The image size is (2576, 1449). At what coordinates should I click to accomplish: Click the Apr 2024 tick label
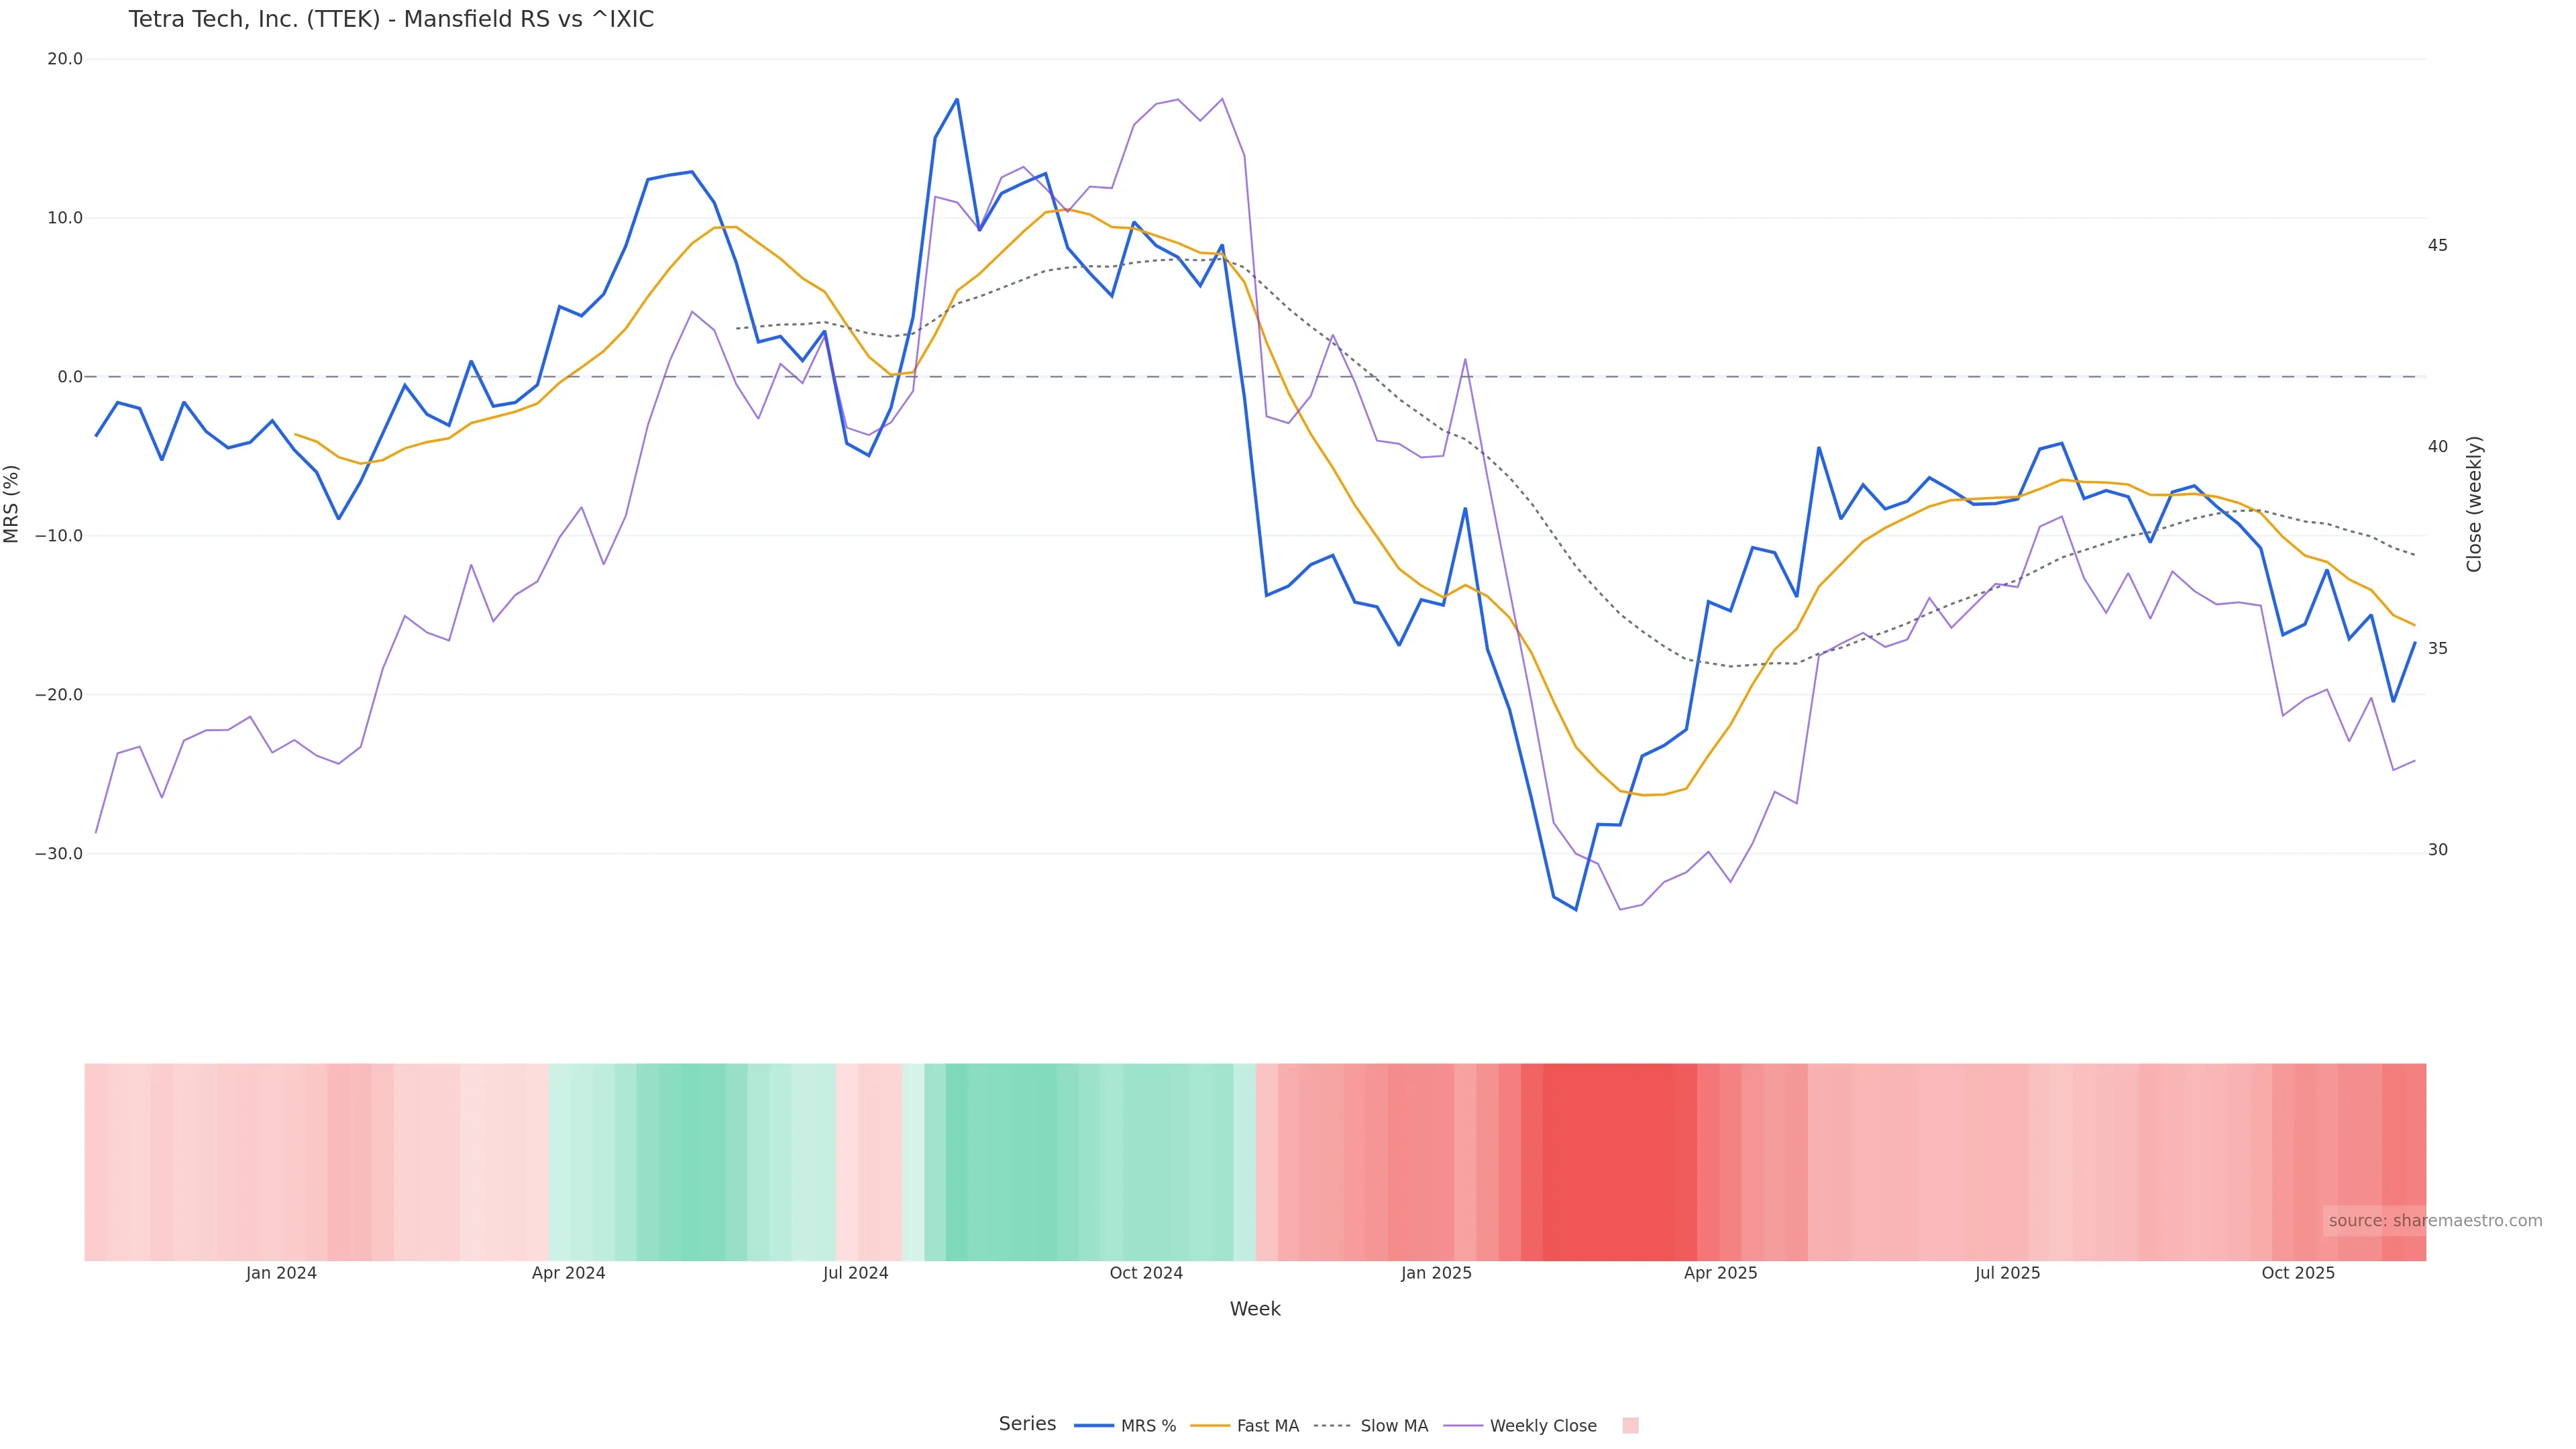coord(568,1273)
